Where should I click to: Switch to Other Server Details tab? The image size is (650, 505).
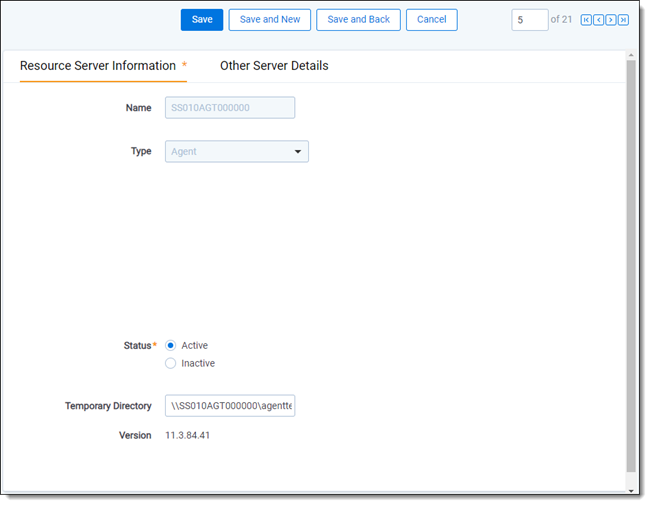(x=274, y=66)
